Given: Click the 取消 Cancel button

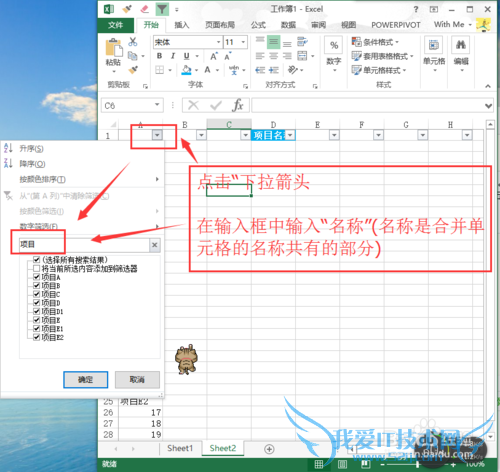Looking at the screenshot, I should pos(137,380).
